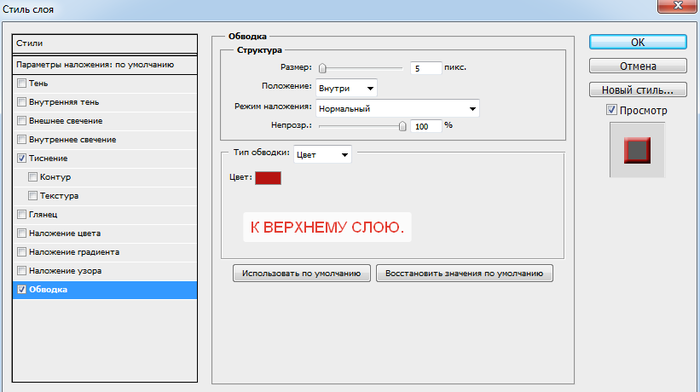Screen dimensions: 700x392
Task: Open the Тип обводки dropdown
Action: click(322, 154)
